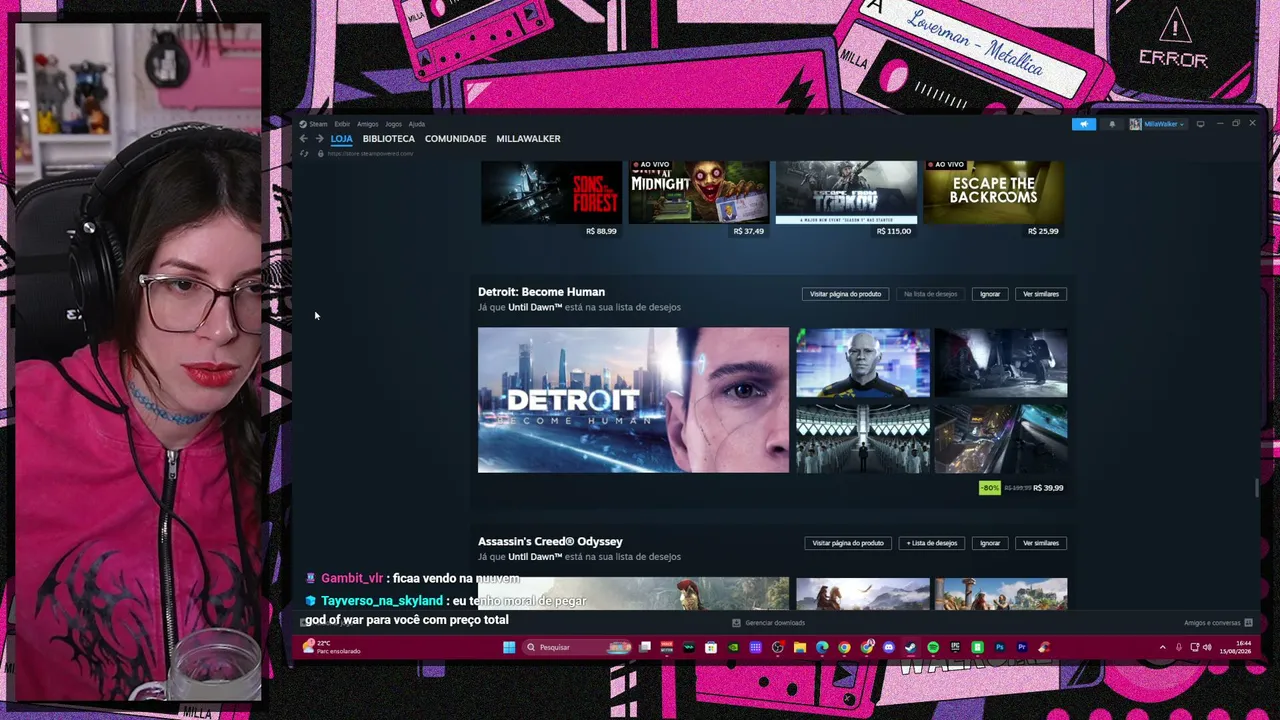1280x720 pixels.
Task: Open the Detroit: Become Human main banner
Action: click(633, 400)
